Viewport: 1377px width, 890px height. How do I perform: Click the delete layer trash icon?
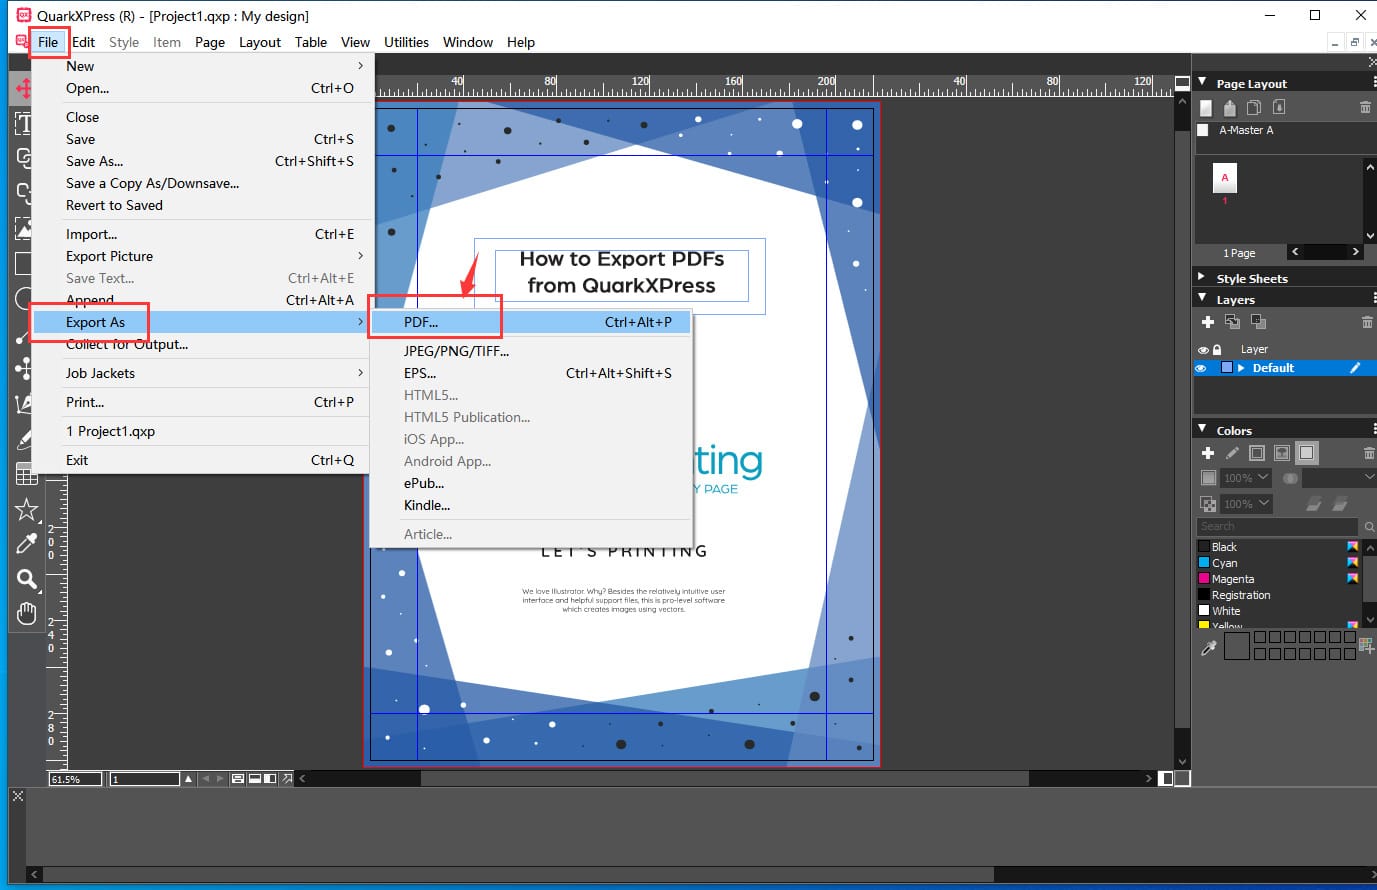pyautogui.click(x=1366, y=322)
